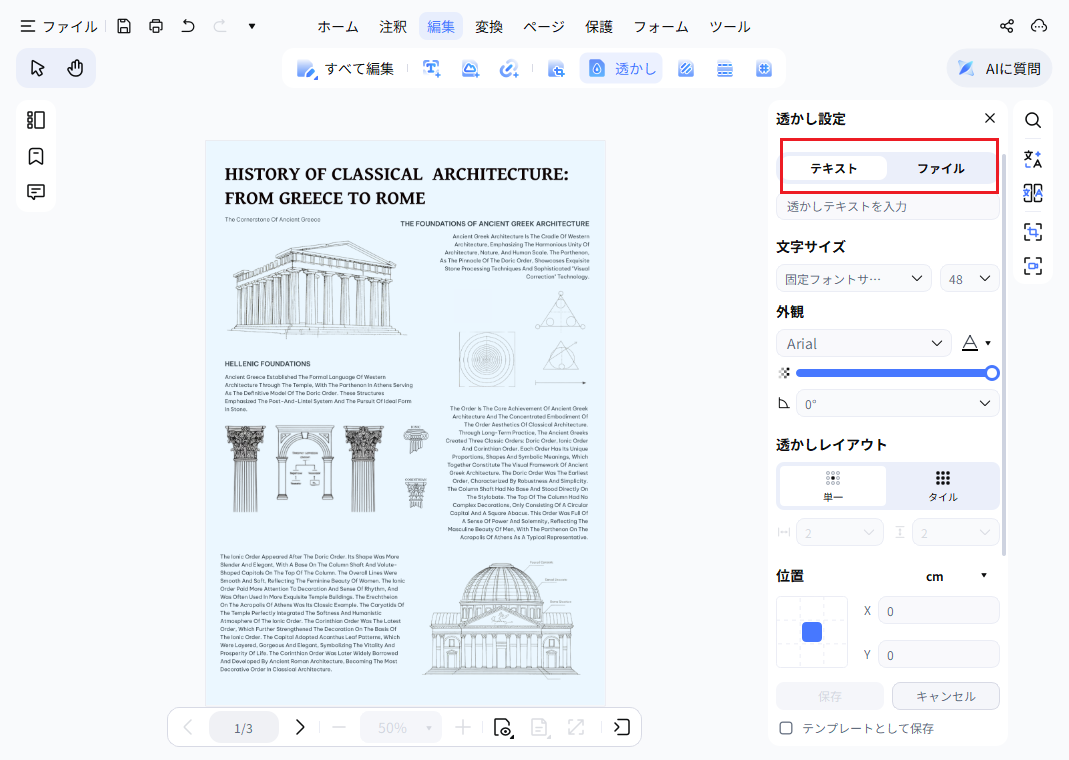Click the print icon
1069x760 pixels.
156,27
